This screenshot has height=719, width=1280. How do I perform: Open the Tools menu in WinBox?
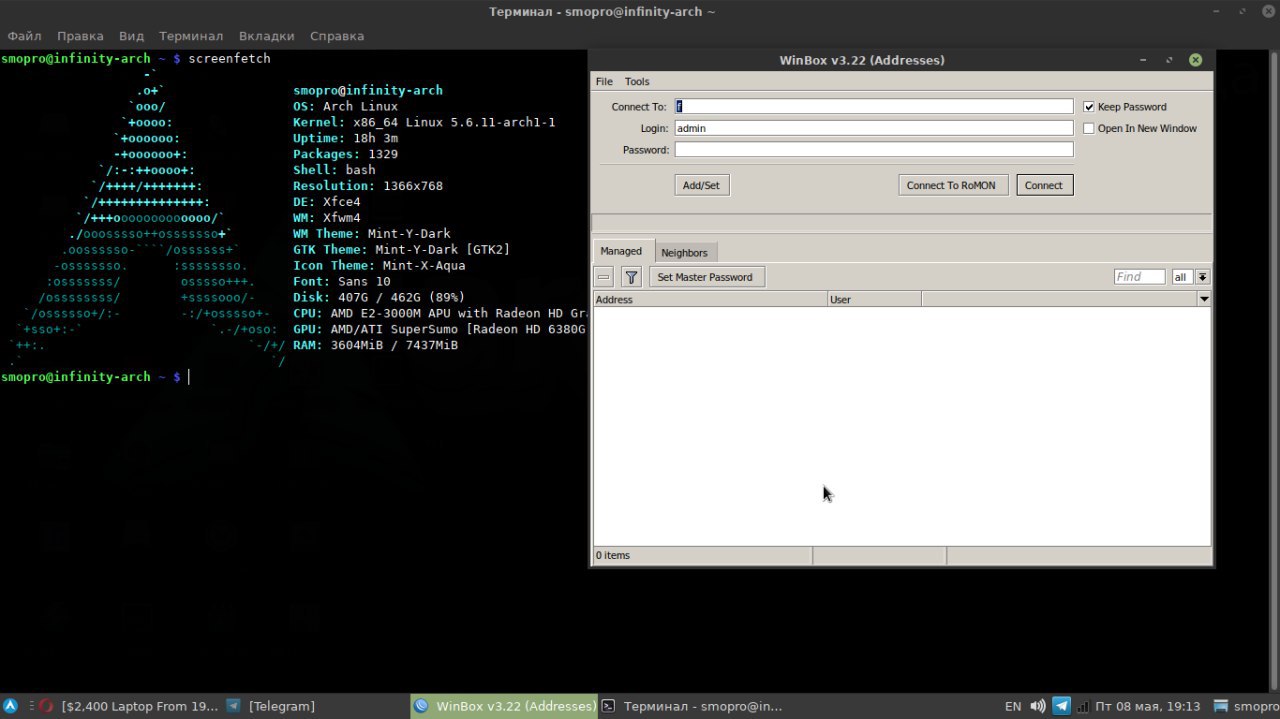637,82
